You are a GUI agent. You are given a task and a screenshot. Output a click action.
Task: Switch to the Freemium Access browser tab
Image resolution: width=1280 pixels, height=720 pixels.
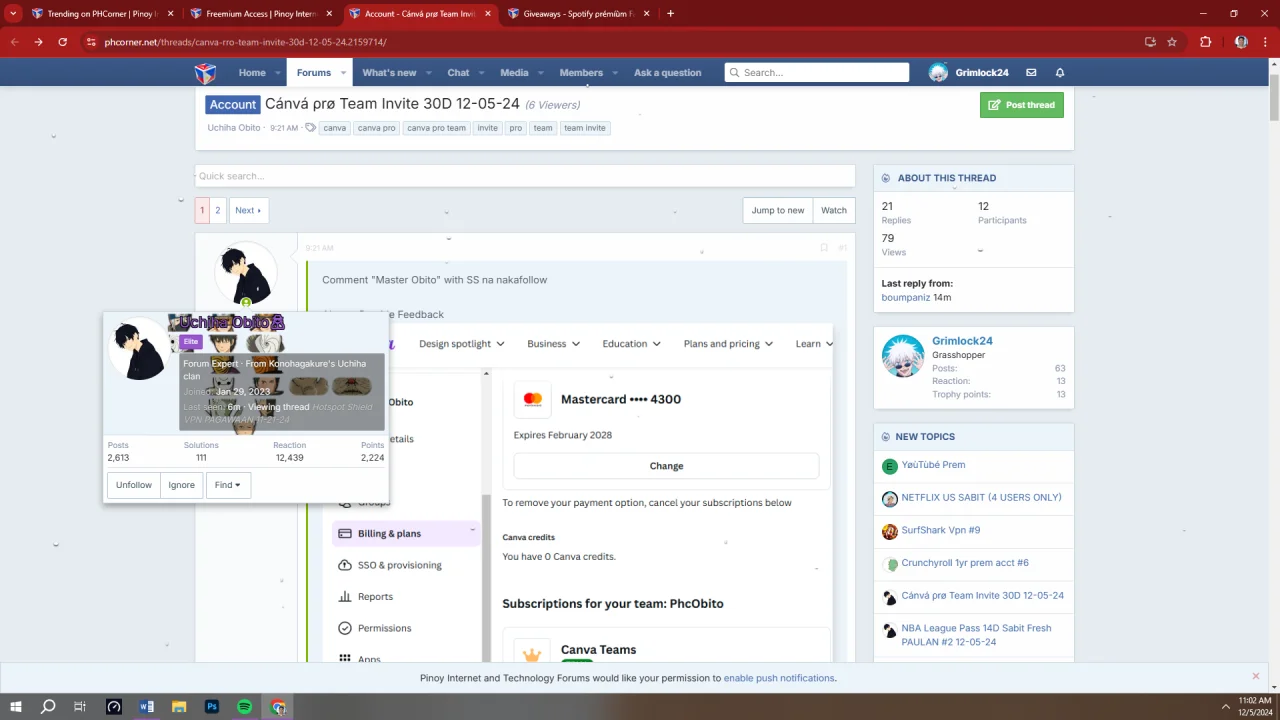tap(260, 14)
